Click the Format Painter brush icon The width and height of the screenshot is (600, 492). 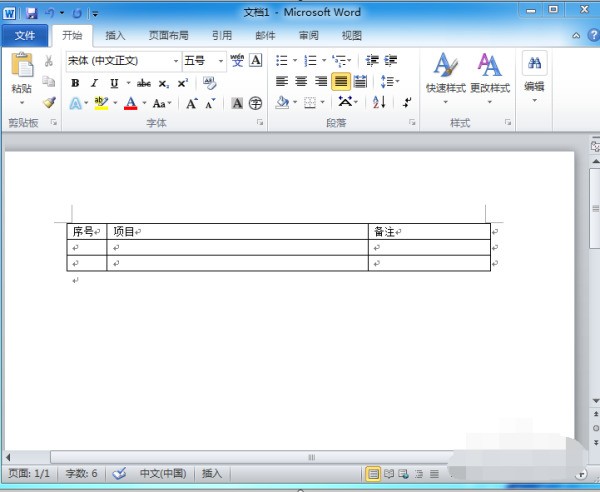coord(48,102)
